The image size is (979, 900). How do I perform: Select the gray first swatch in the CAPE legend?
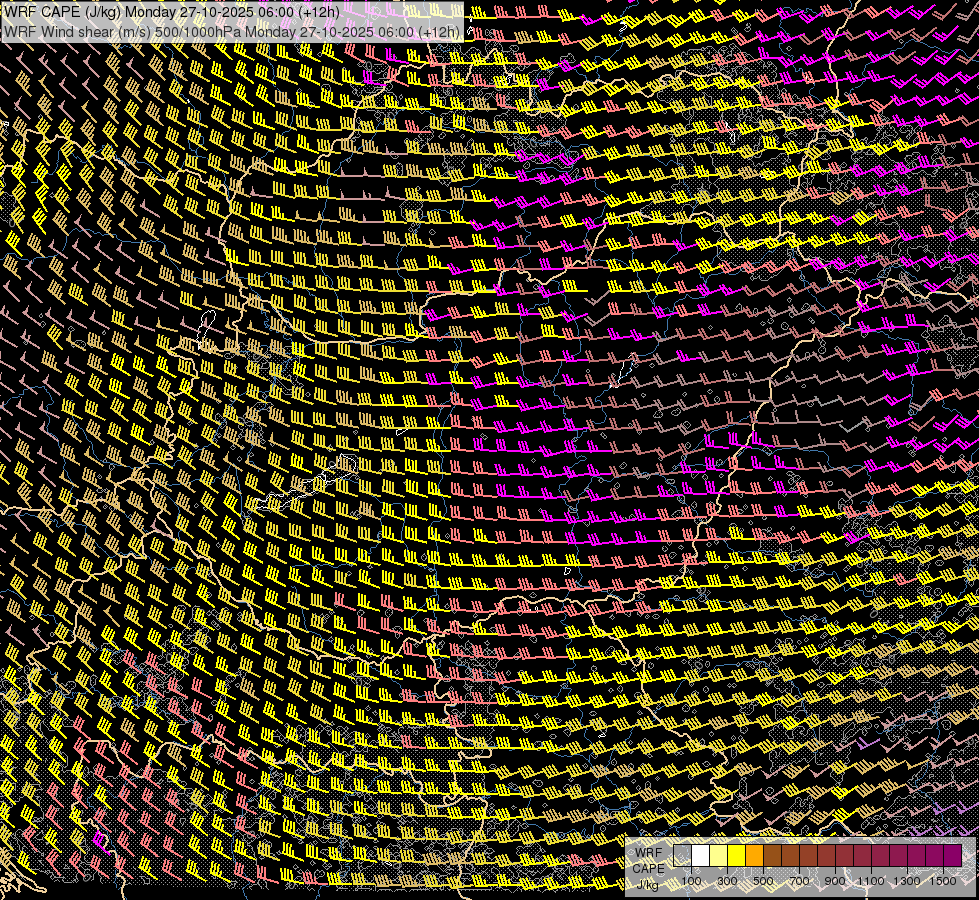[x=683, y=856]
